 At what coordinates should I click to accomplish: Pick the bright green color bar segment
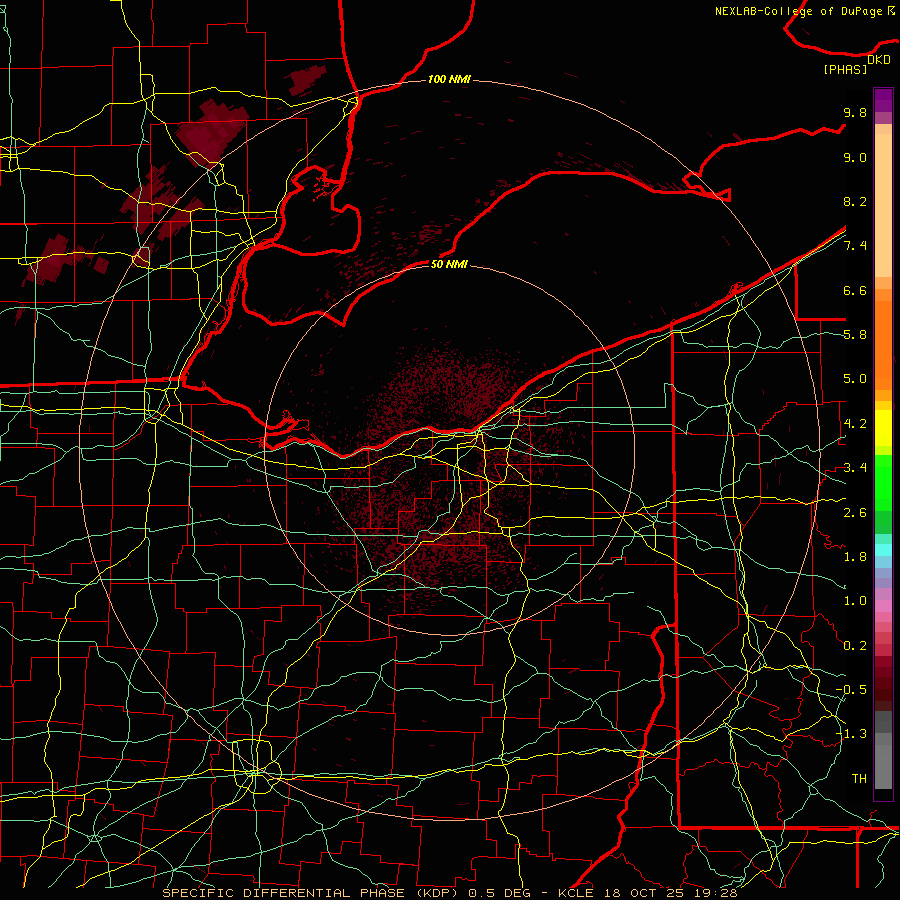[x=883, y=483]
